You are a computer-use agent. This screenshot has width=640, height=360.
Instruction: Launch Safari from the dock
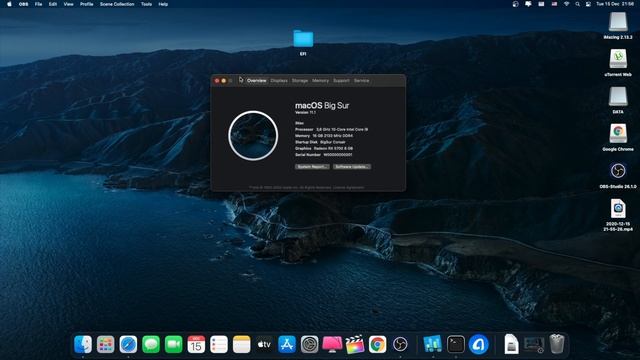point(128,344)
